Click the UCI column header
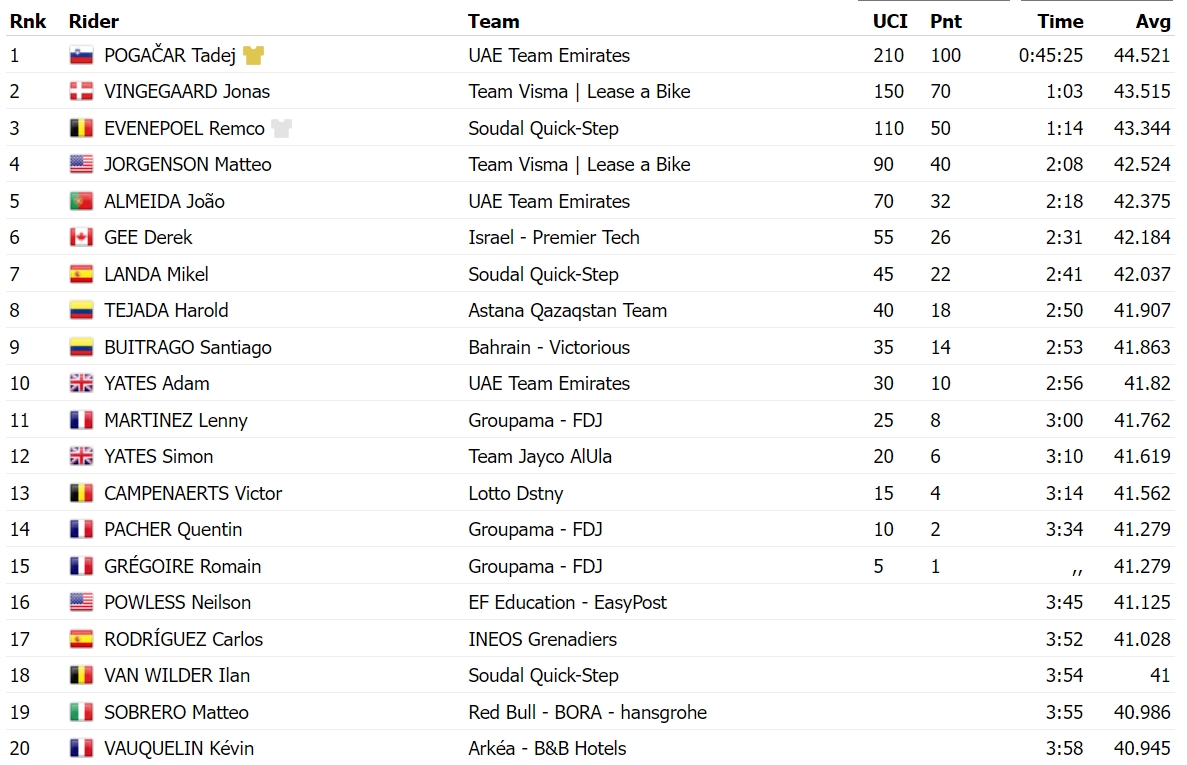The height and width of the screenshot is (765, 1187). pos(890,21)
